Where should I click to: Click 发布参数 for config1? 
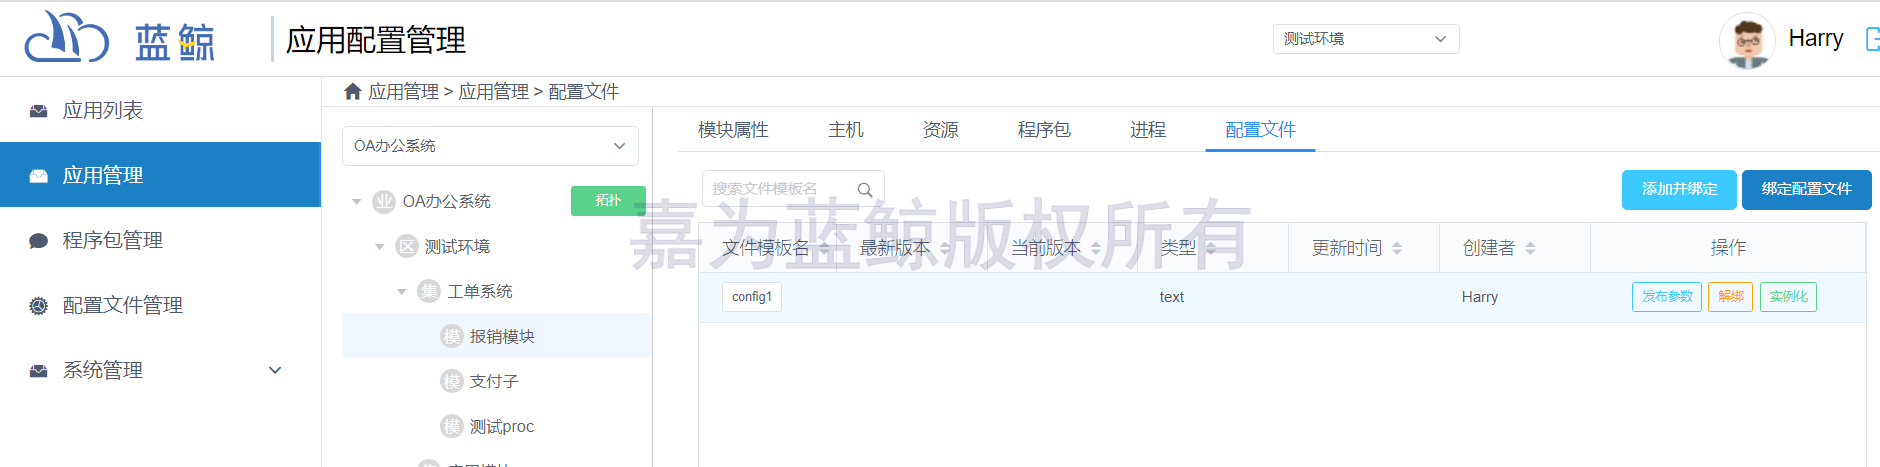point(1666,297)
